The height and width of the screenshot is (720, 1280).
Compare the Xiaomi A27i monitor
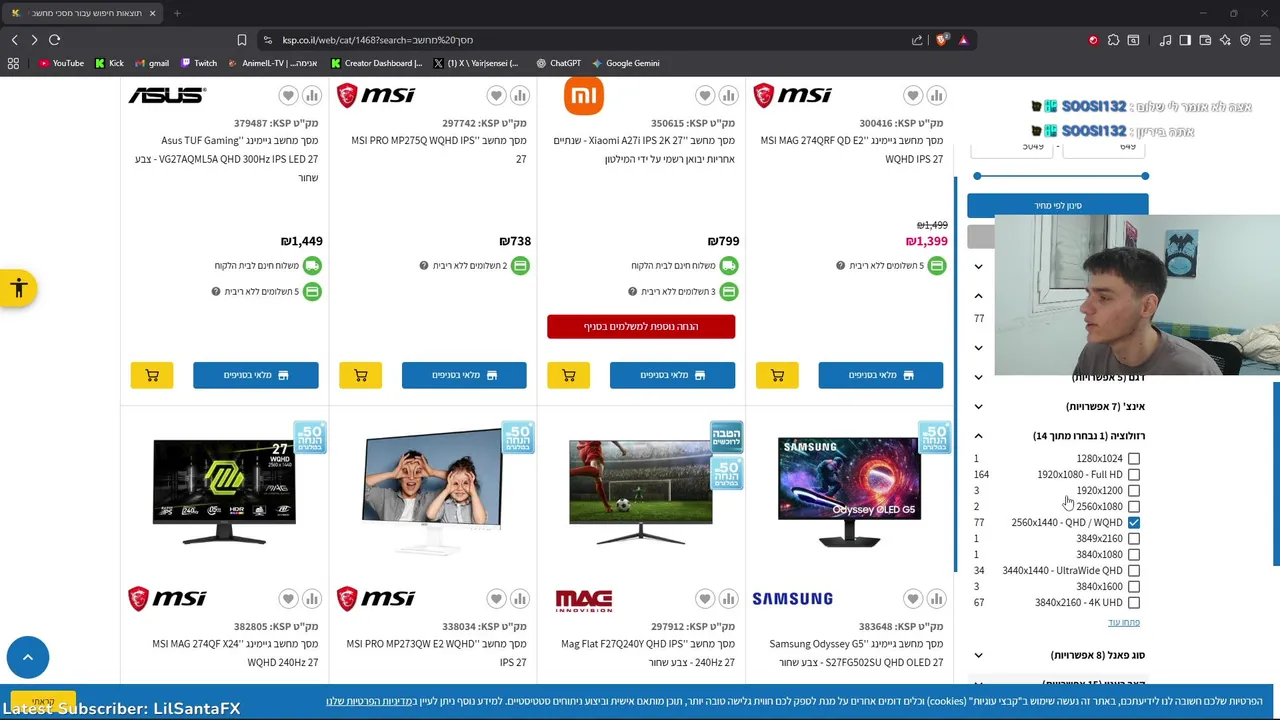(x=729, y=95)
